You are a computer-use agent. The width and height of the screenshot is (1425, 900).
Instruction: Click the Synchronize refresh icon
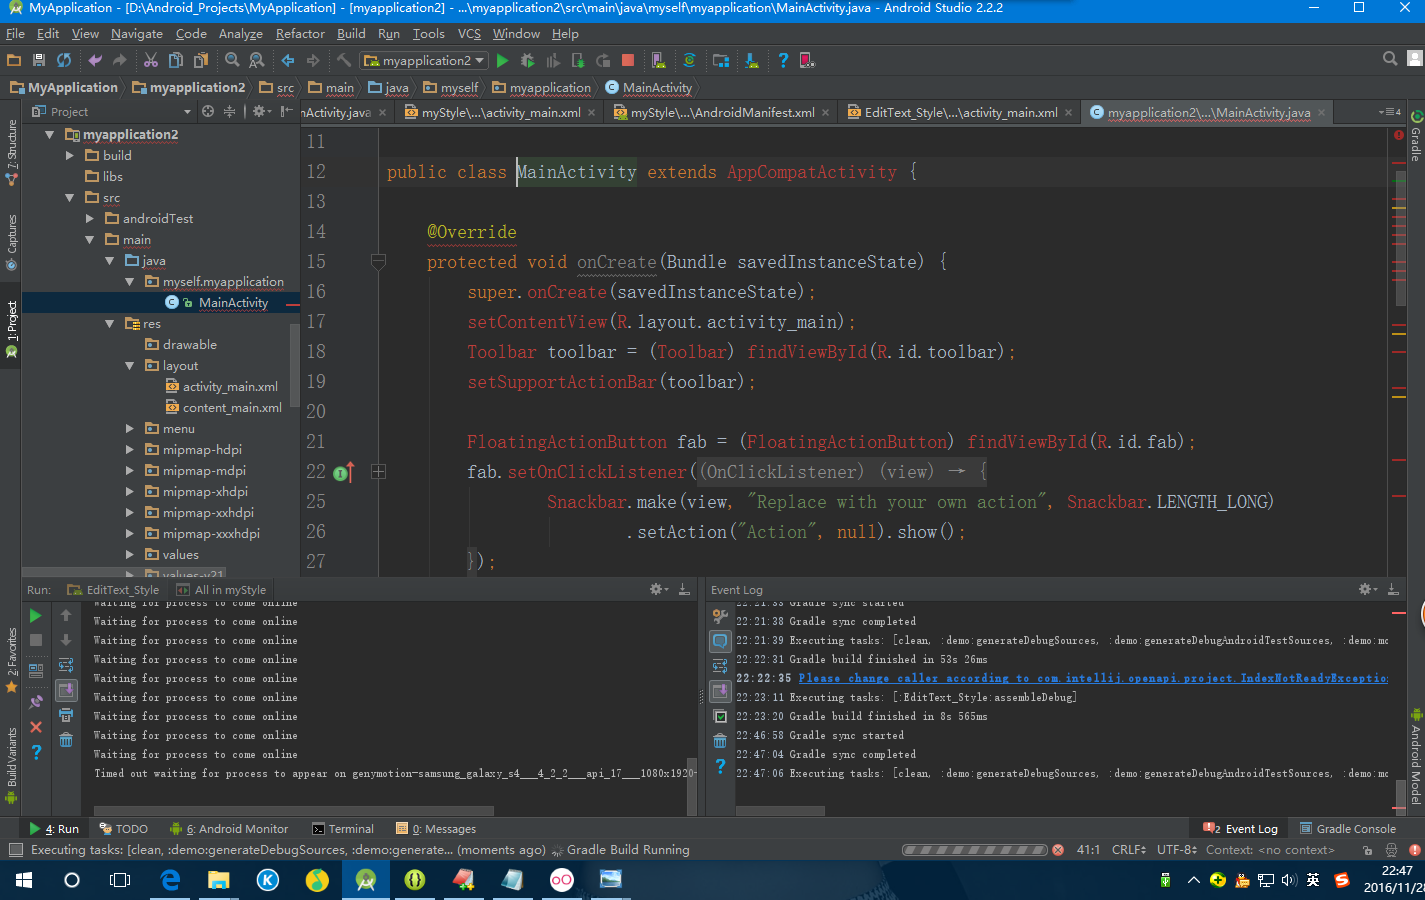click(64, 61)
